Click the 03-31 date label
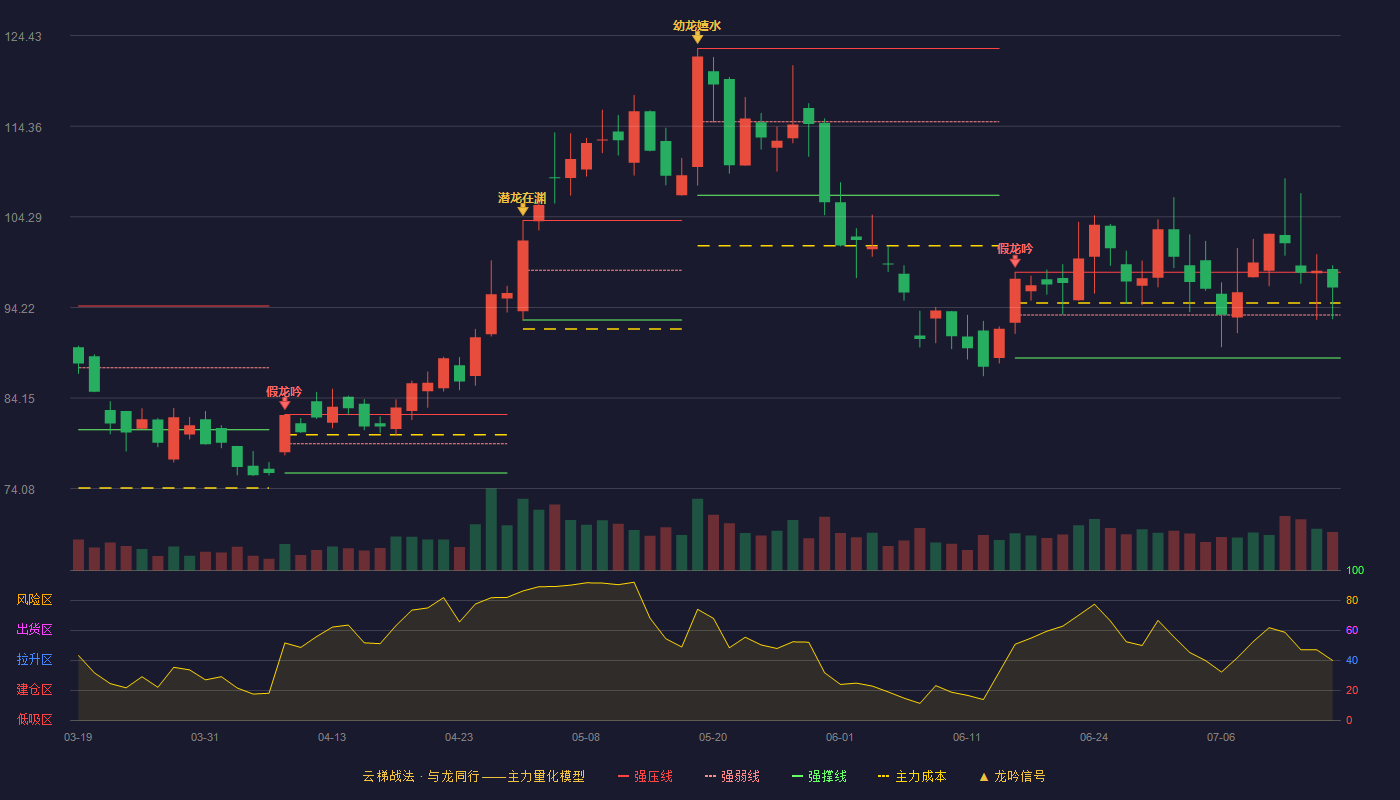1400x800 pixels. [x=205, y=737]
